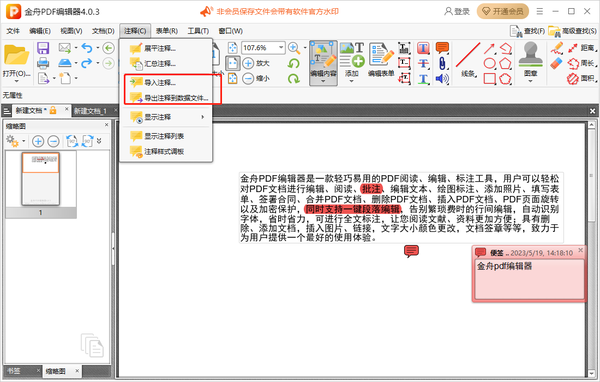This screenshot has width=600, height=382.
Task: Select the pencil drawing tool
Action: click(557, 48)
